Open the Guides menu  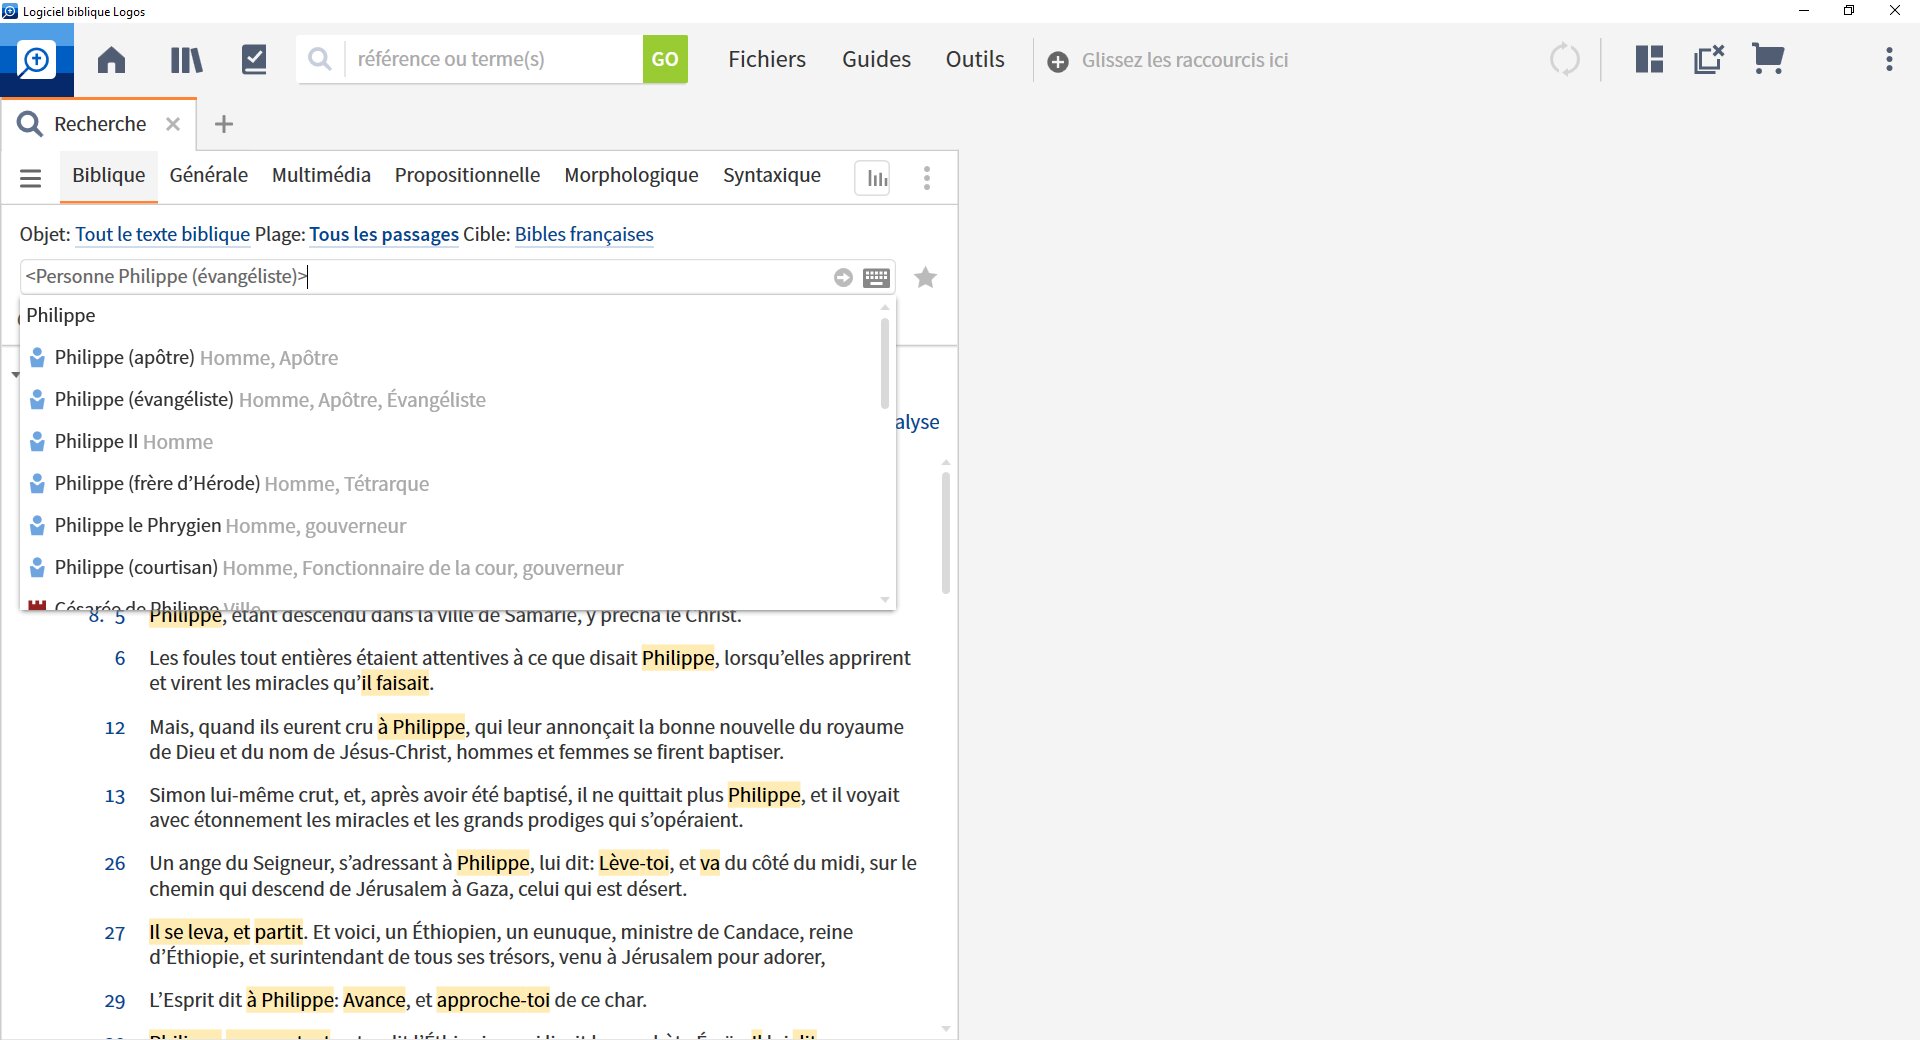[876, 59]
